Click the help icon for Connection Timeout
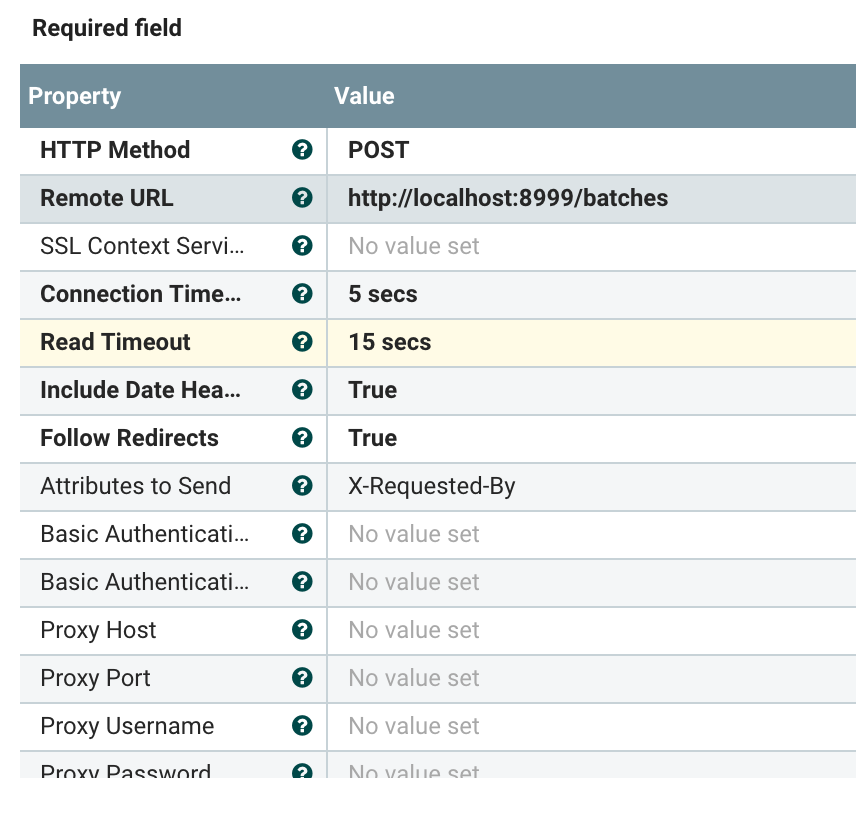This screenshot has width=856, height=832. point(302,294)
